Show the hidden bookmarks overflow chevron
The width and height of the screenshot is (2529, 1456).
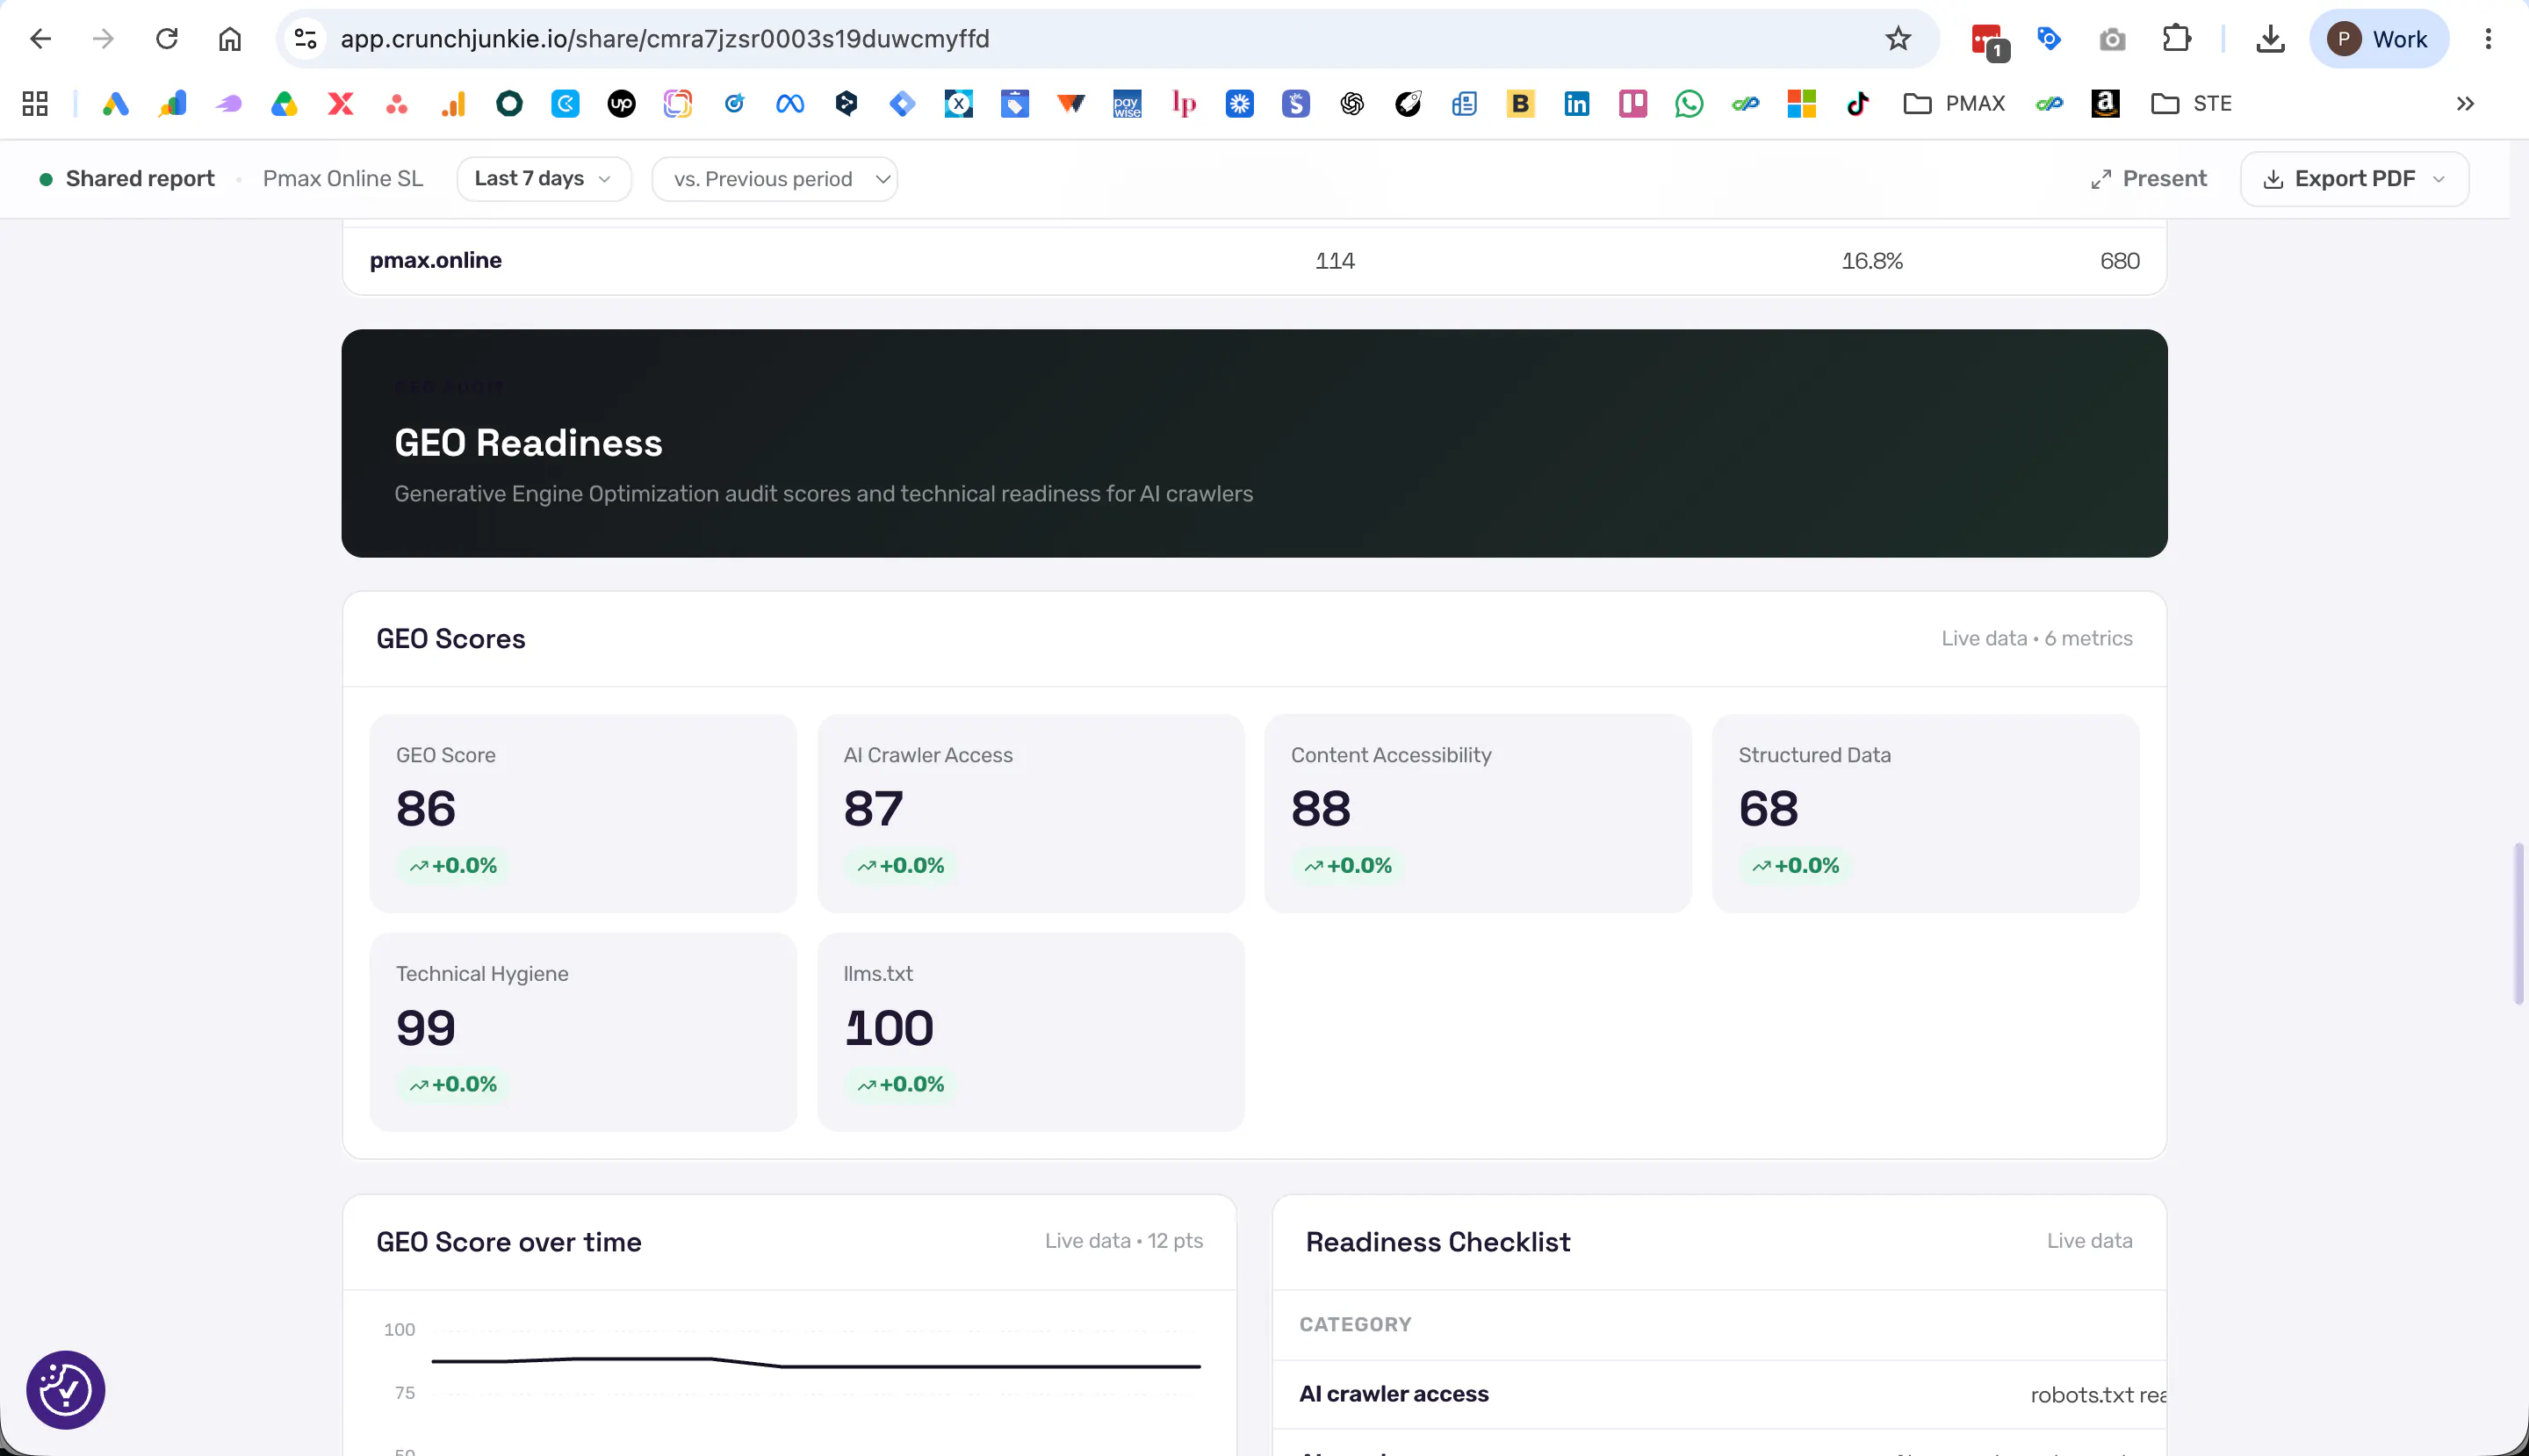coord(2465,103)
